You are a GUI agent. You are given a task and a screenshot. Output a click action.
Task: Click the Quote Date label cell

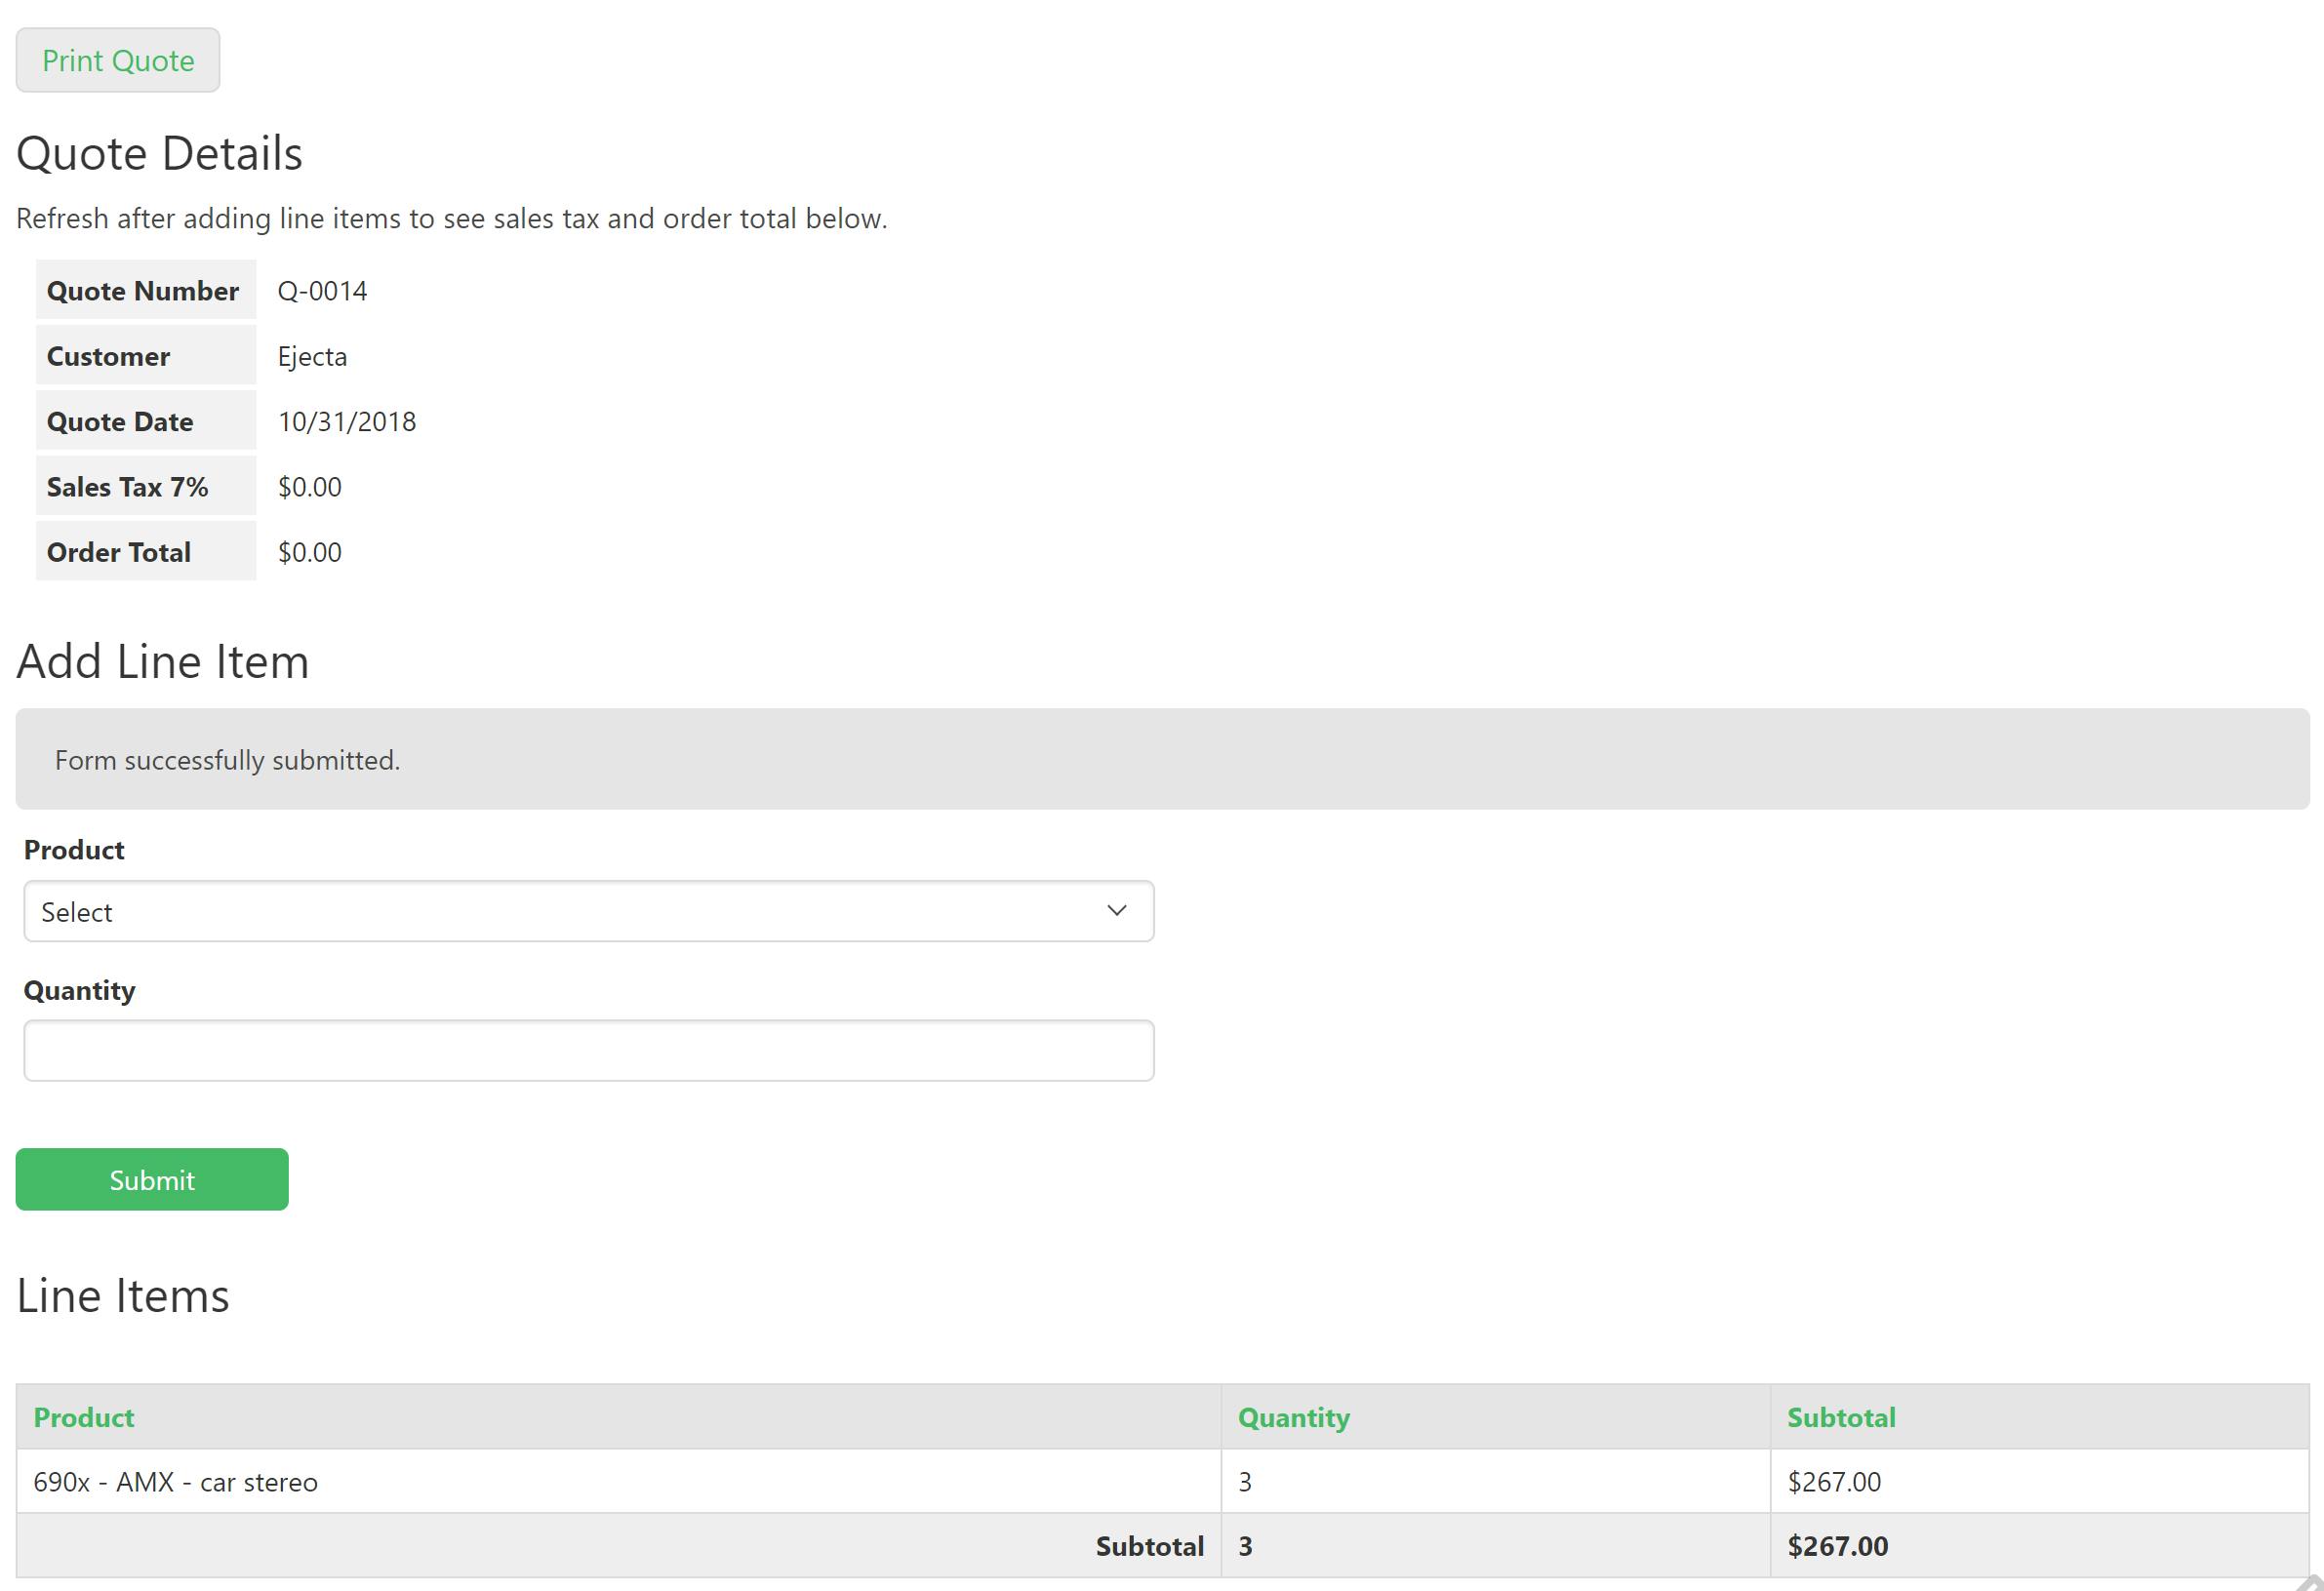[x=146, y=420]
